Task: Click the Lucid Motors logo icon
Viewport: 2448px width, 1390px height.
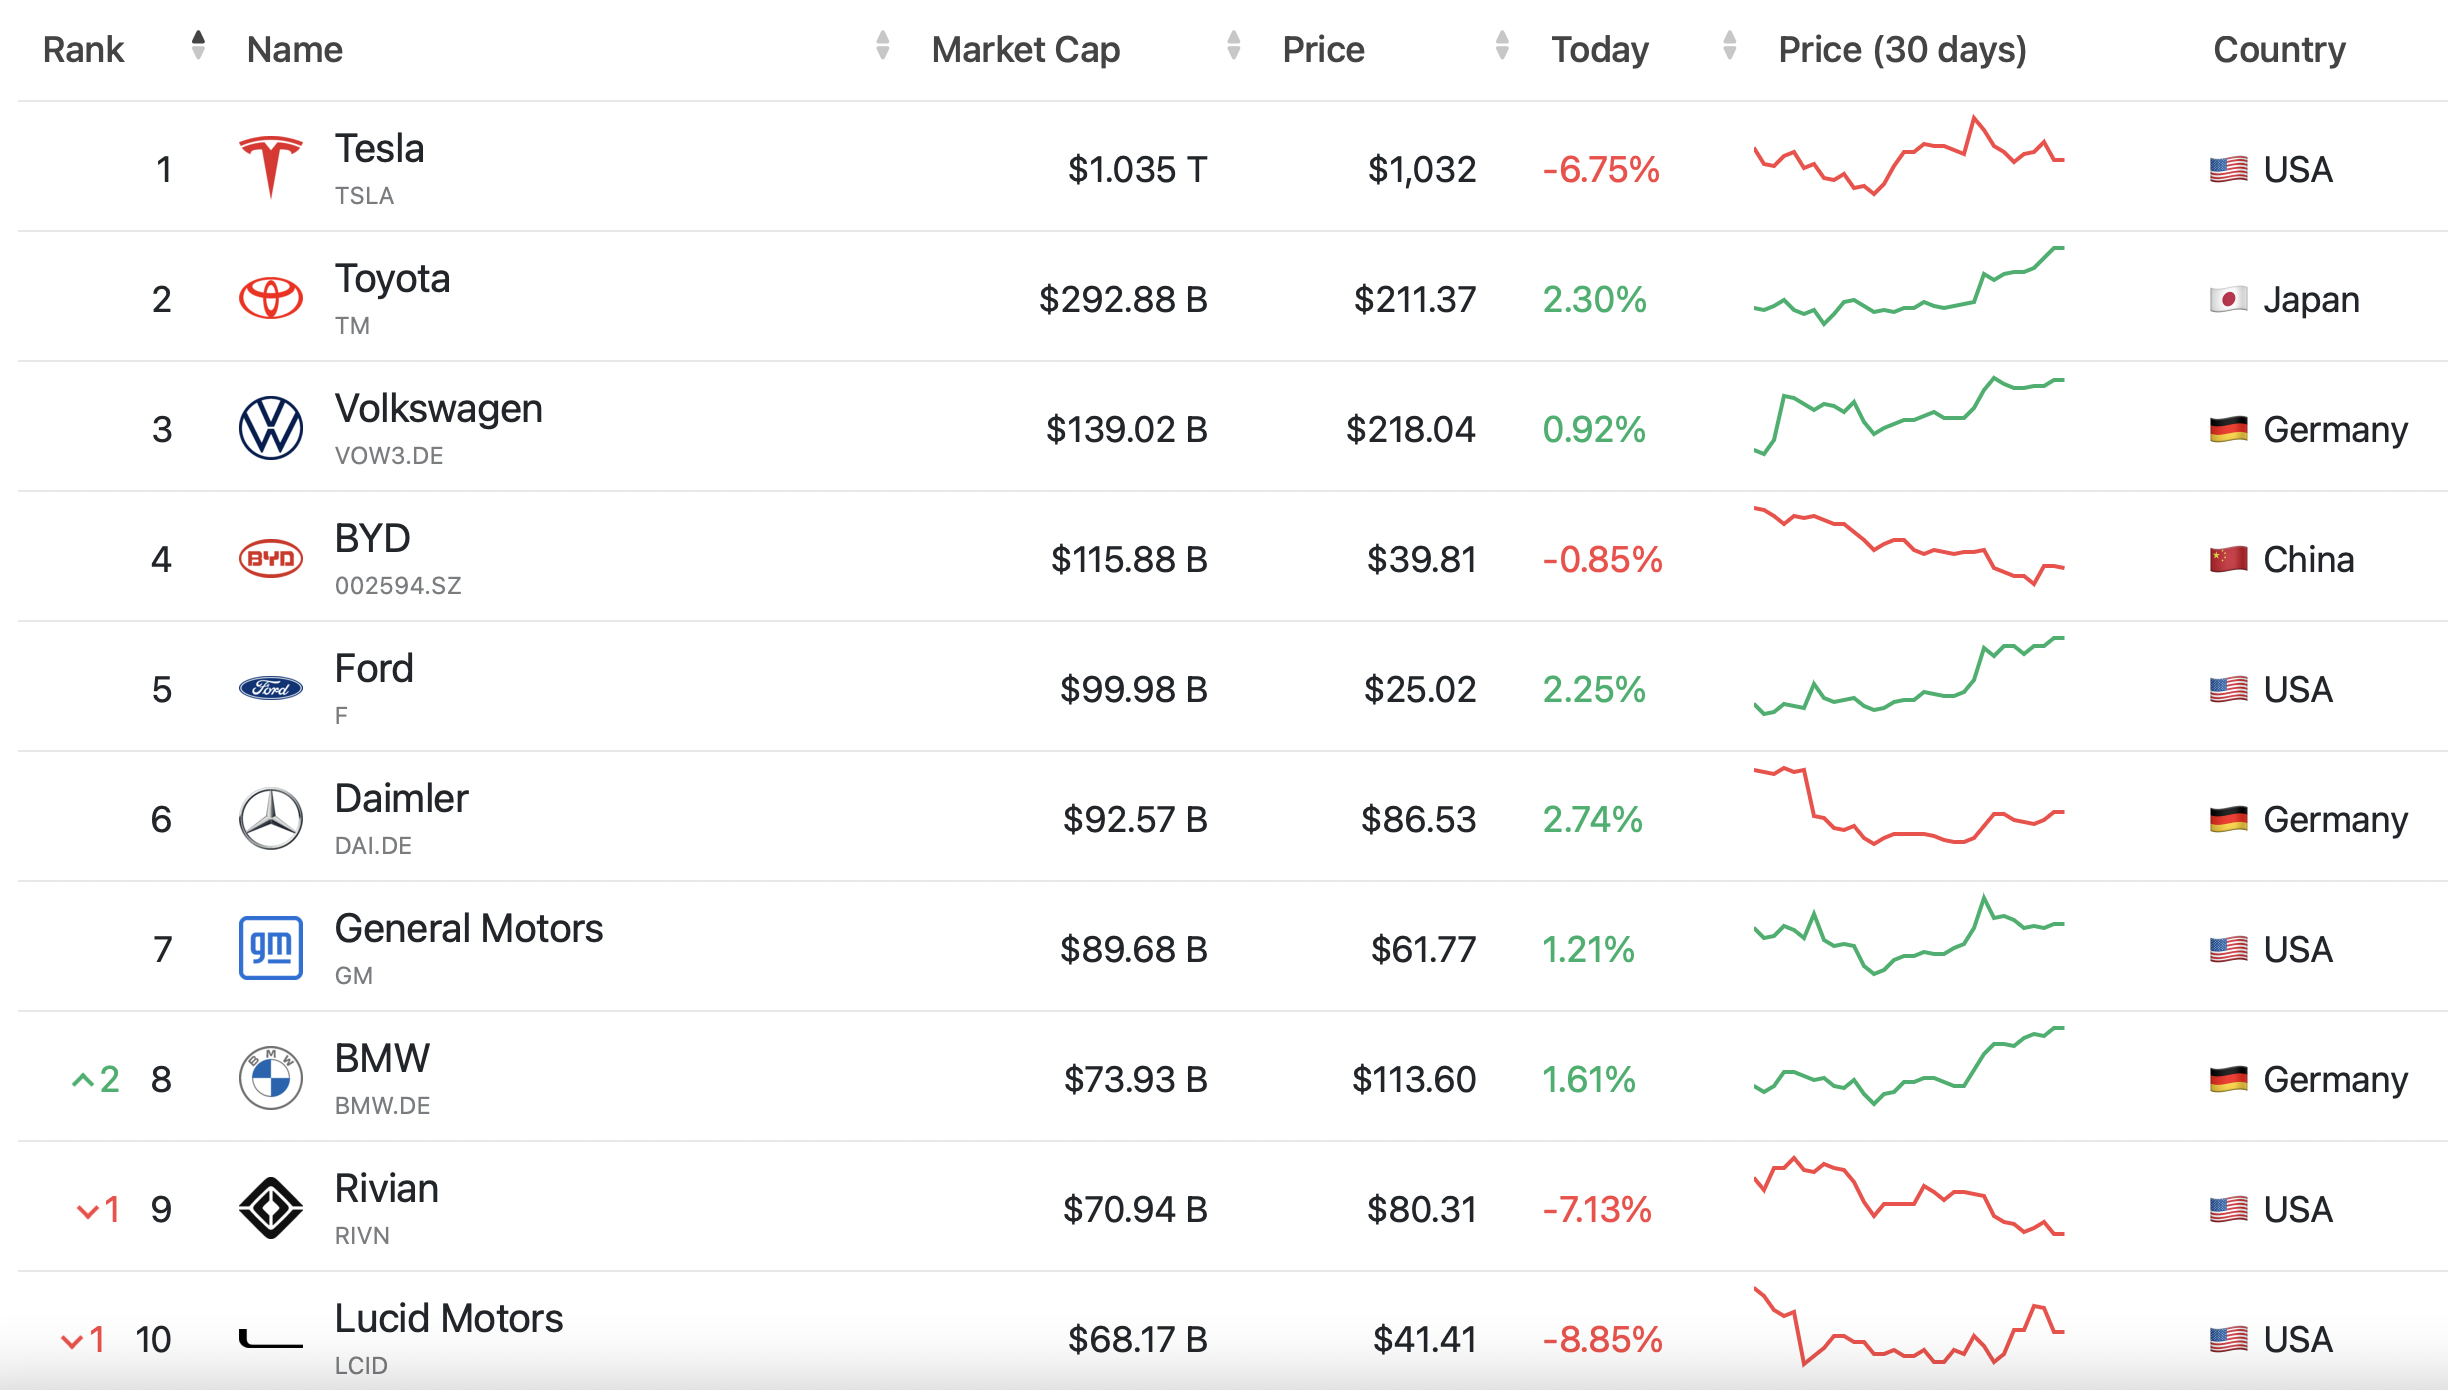Action: [270, 1338]
